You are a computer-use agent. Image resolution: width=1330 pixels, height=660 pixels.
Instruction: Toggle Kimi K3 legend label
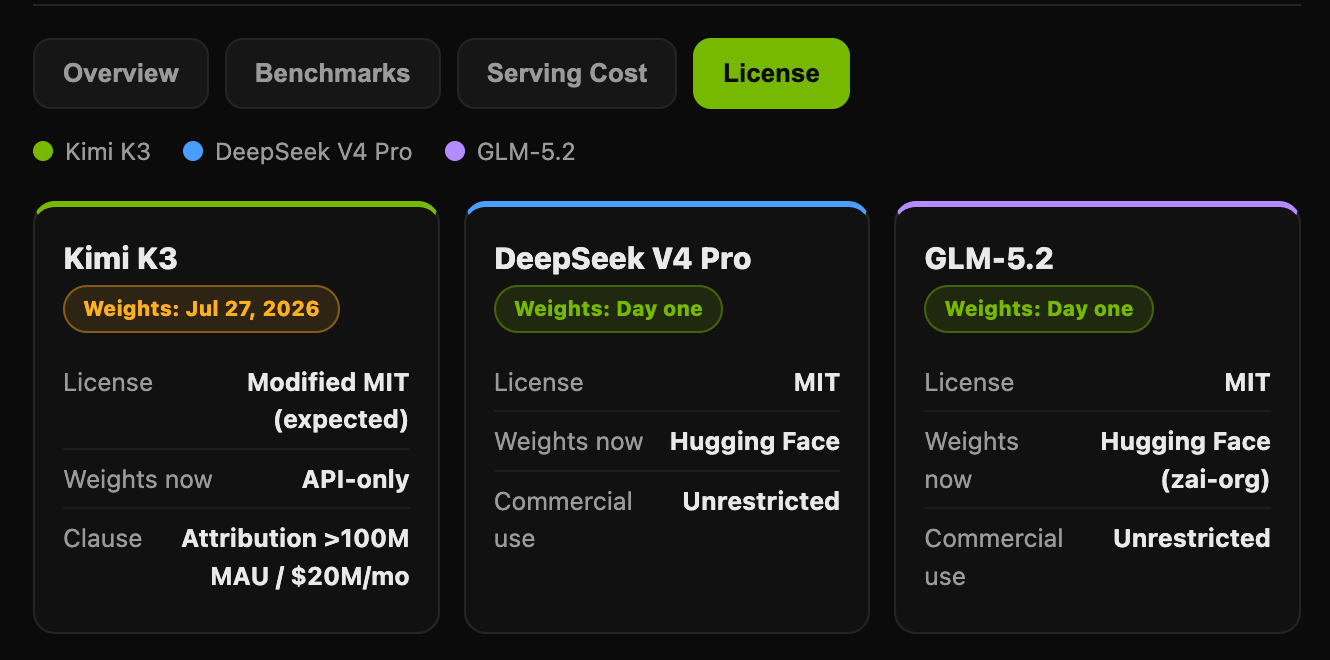(108, 152)
